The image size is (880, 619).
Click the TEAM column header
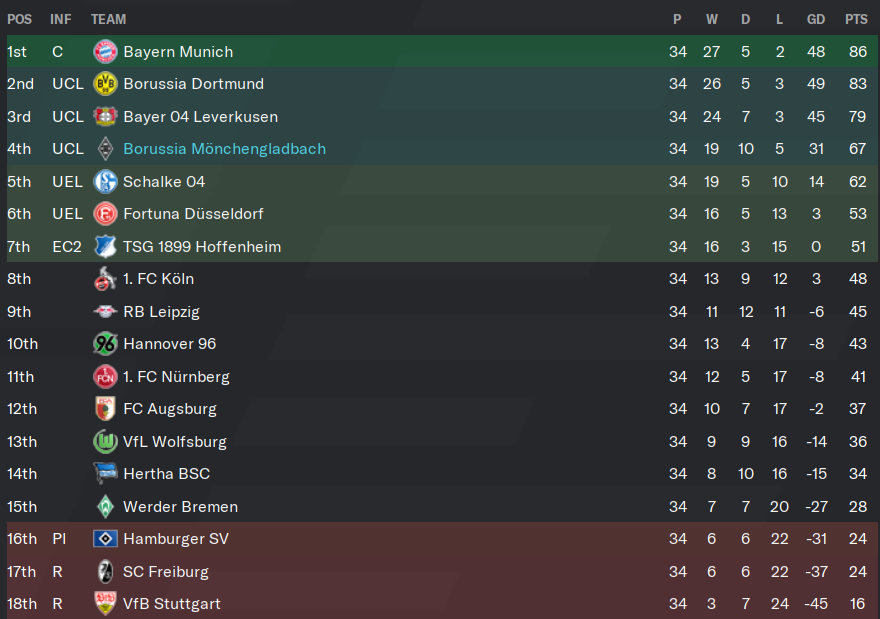click(x=108, y=19)
